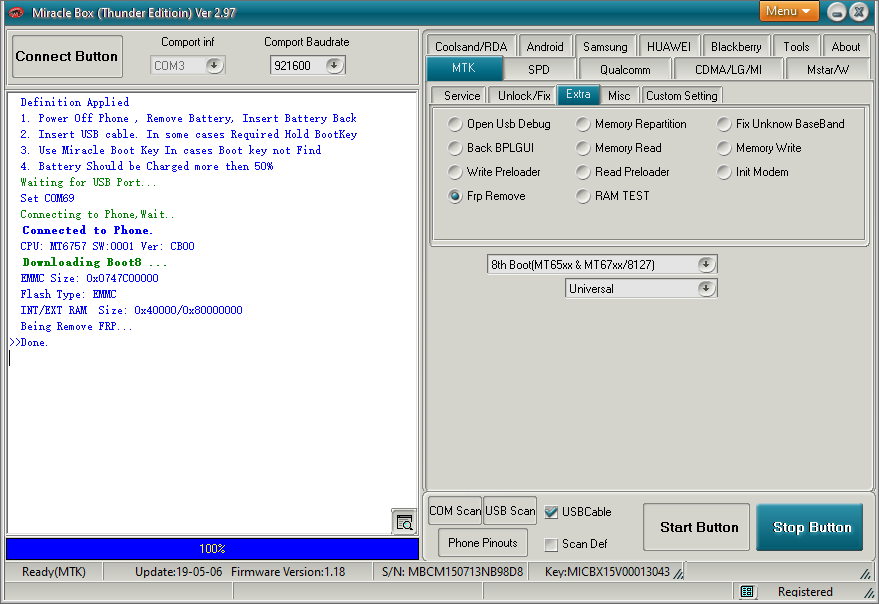Viewport: 879px width, 604px height.
Task: Open the orange Menu dropdown
Action: coord(788,11)
